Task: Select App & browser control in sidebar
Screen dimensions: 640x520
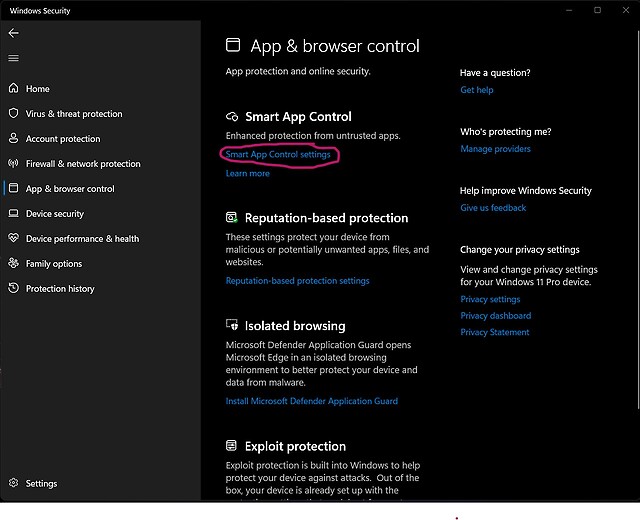Action: point(70,189)
